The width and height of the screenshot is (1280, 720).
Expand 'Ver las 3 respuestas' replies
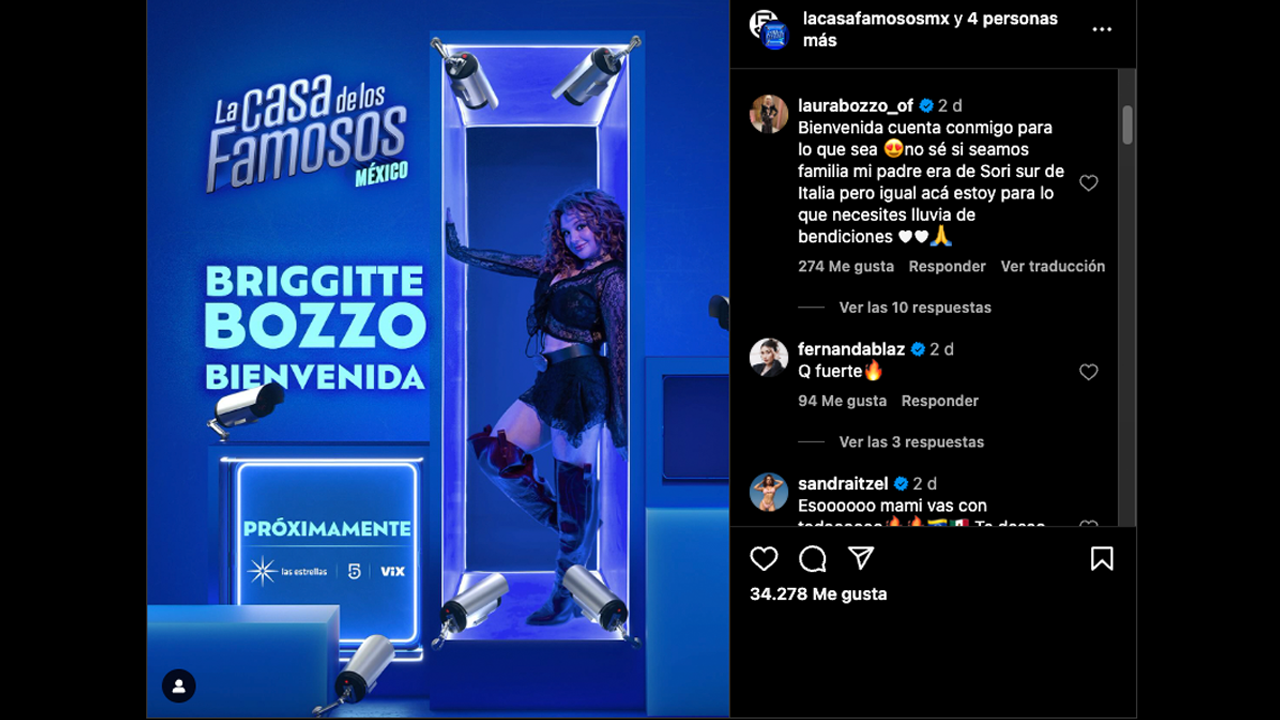pyautogui.click(x=912, y=442)
